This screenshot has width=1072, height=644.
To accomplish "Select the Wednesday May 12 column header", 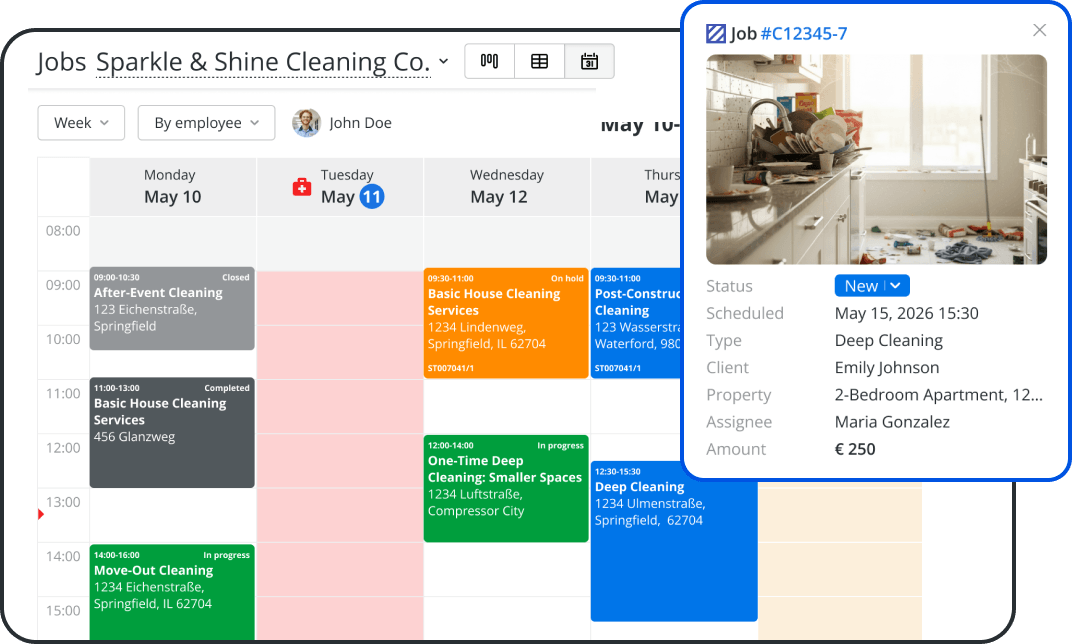I will click(x=507, y=187).
